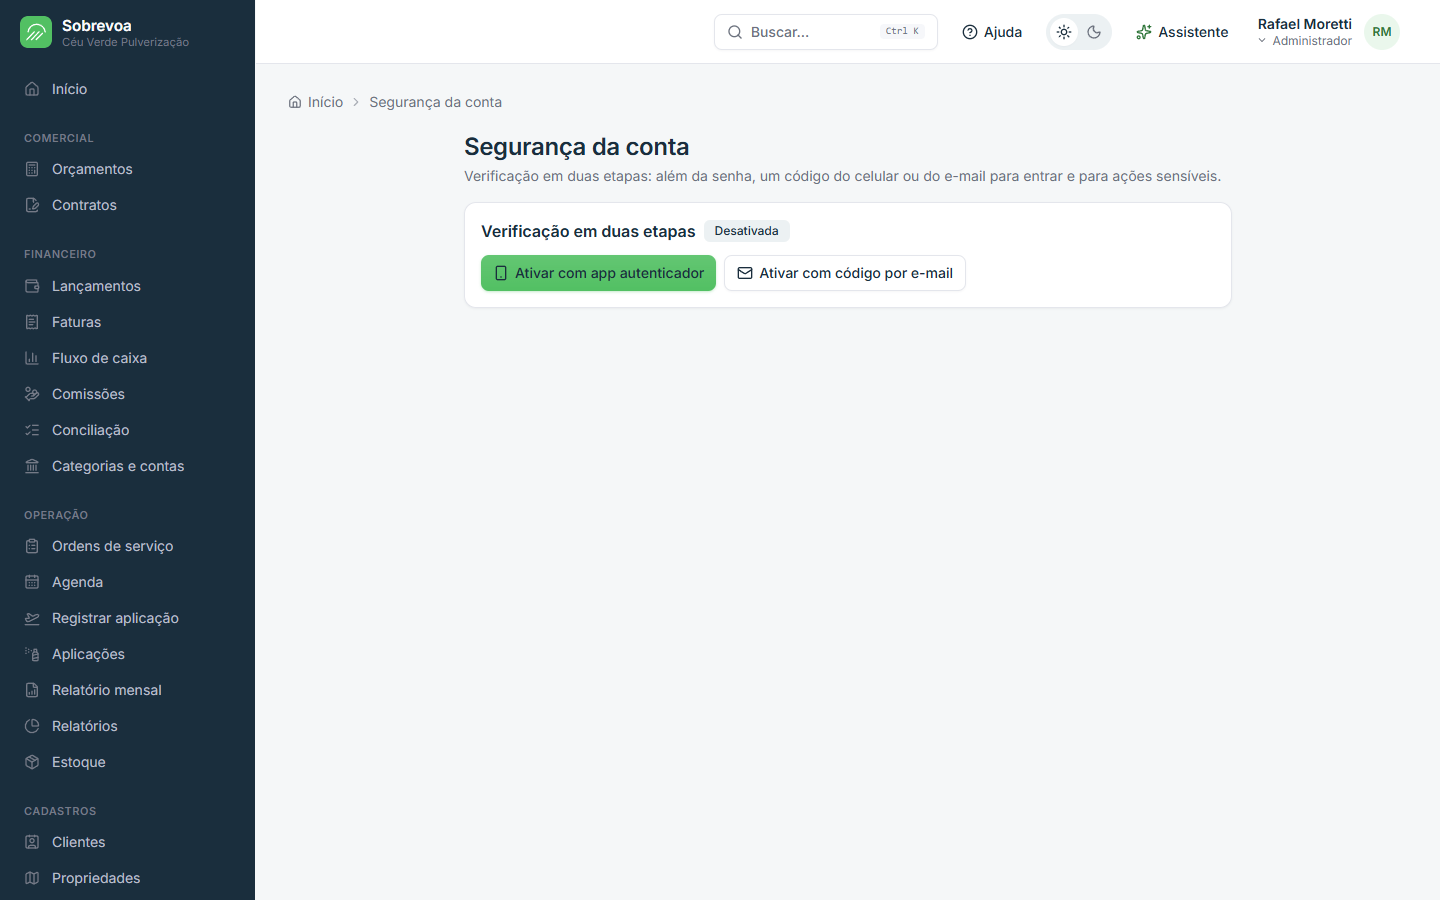The image size is (1440, 900).
Task: Open the Ajuda help button
Action: (x=992, y=32)
